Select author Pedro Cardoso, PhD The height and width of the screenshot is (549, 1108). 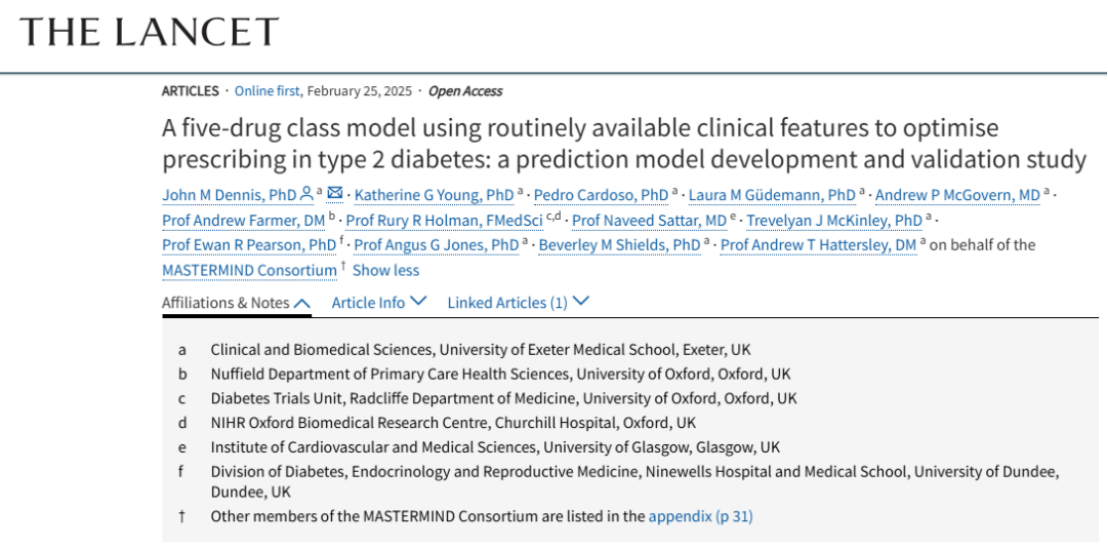pos(601,194)
